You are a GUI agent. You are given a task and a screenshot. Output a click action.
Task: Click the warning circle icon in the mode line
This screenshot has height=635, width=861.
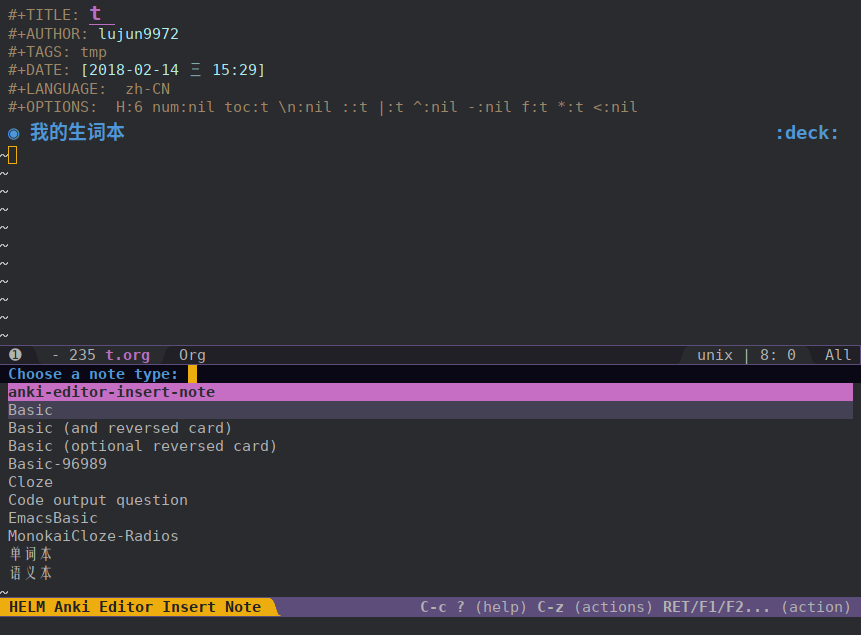coord(14,354)
